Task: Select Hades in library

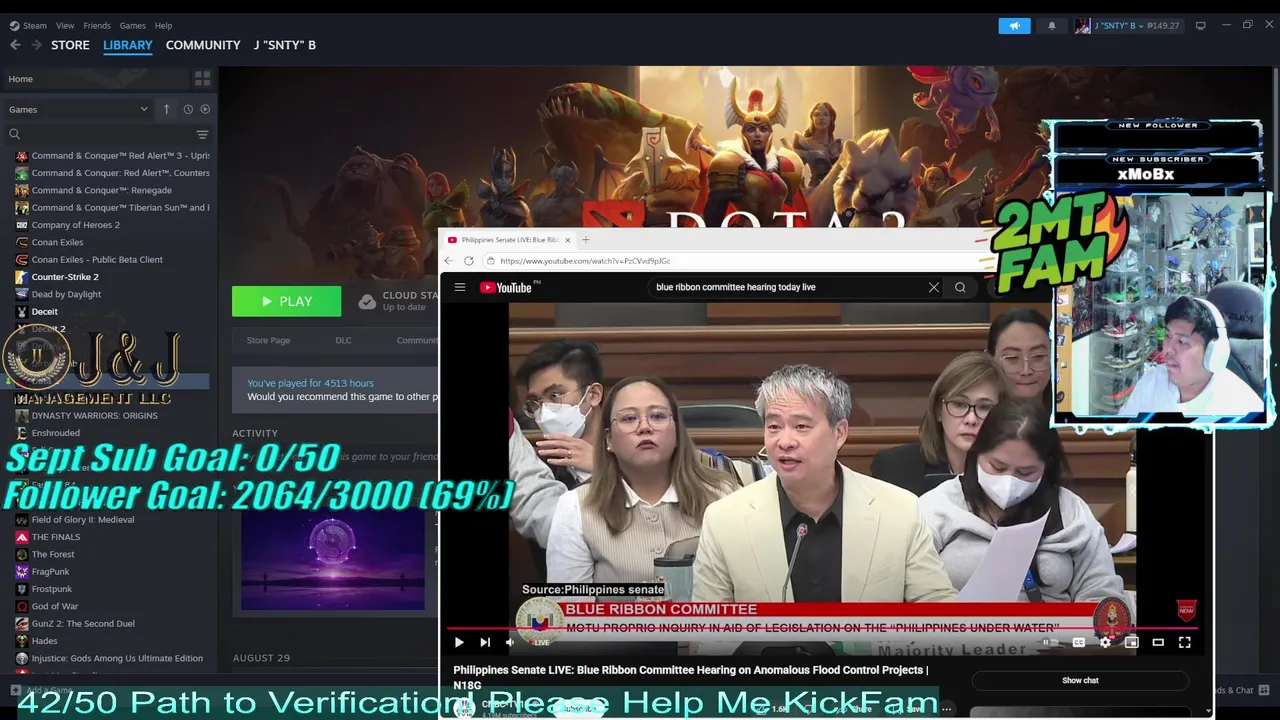Action: point(44,641)
